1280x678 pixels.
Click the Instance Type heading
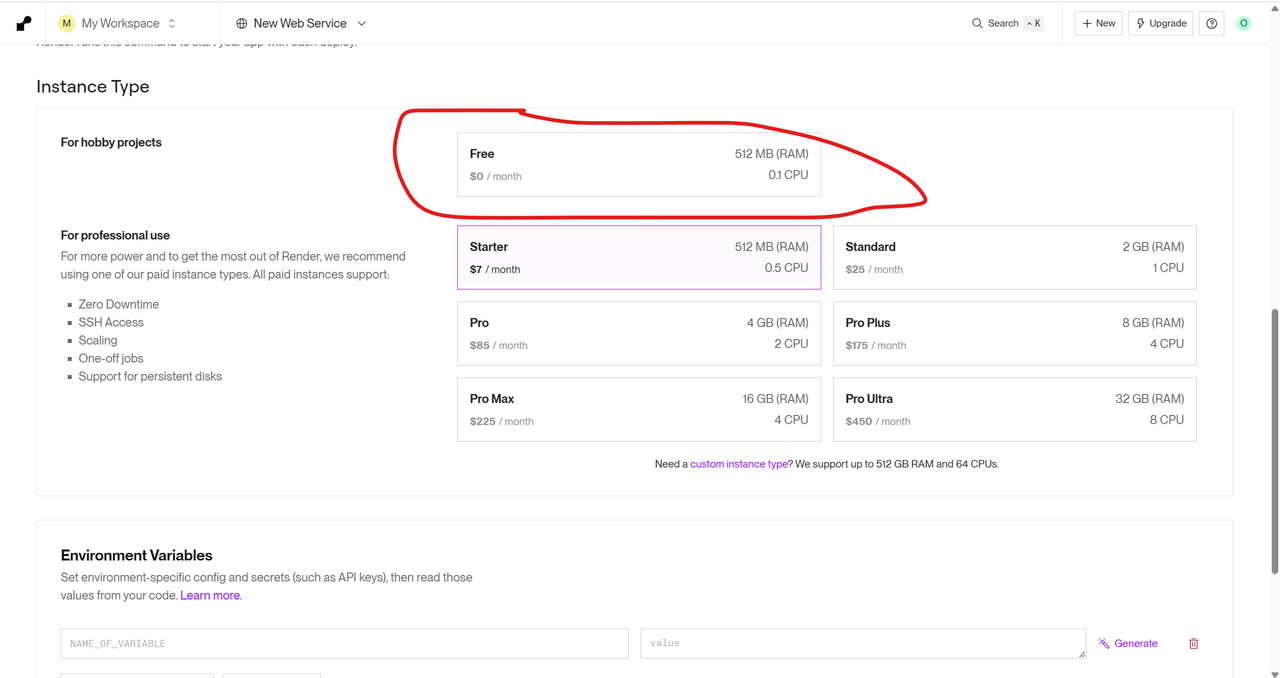93,87
